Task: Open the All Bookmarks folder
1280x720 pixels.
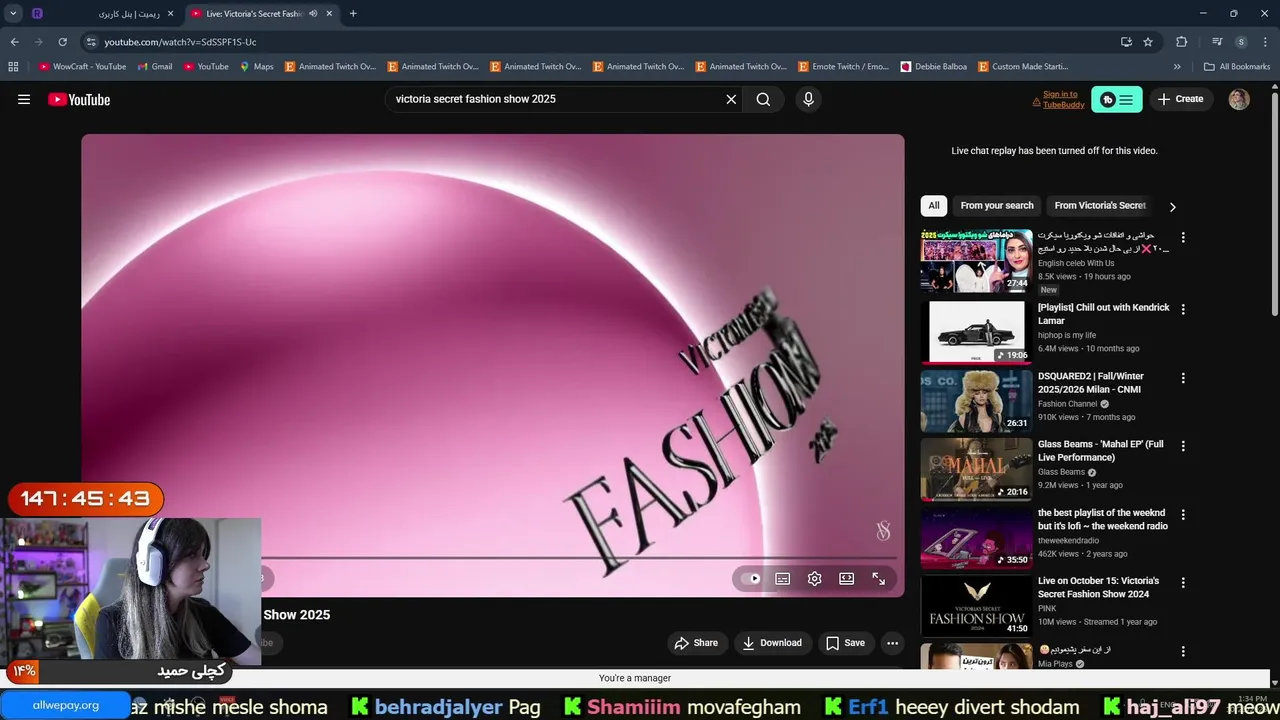Action: click(x=1237, y=67)
